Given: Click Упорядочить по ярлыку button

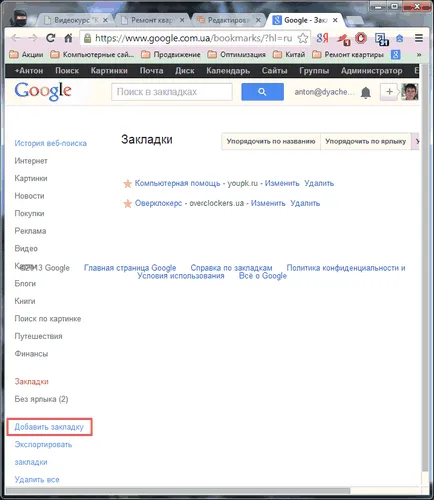Looking at the screenshot, I should click(x=365, y=141).
